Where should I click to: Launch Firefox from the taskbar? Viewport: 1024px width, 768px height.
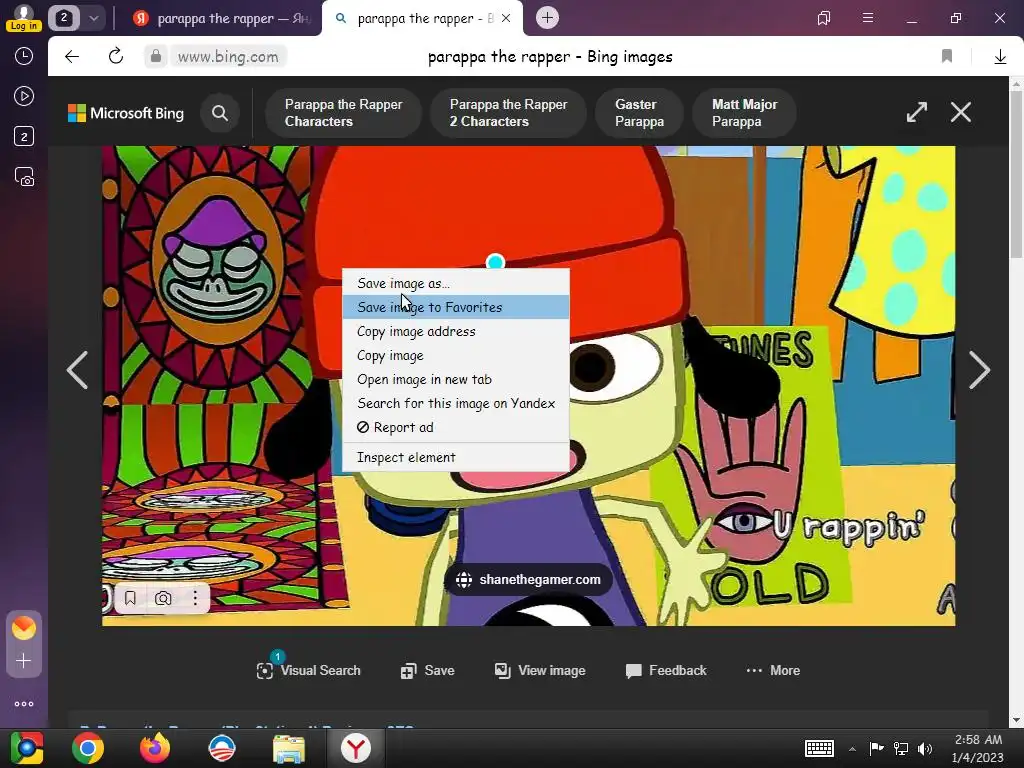tap(155, 748)
